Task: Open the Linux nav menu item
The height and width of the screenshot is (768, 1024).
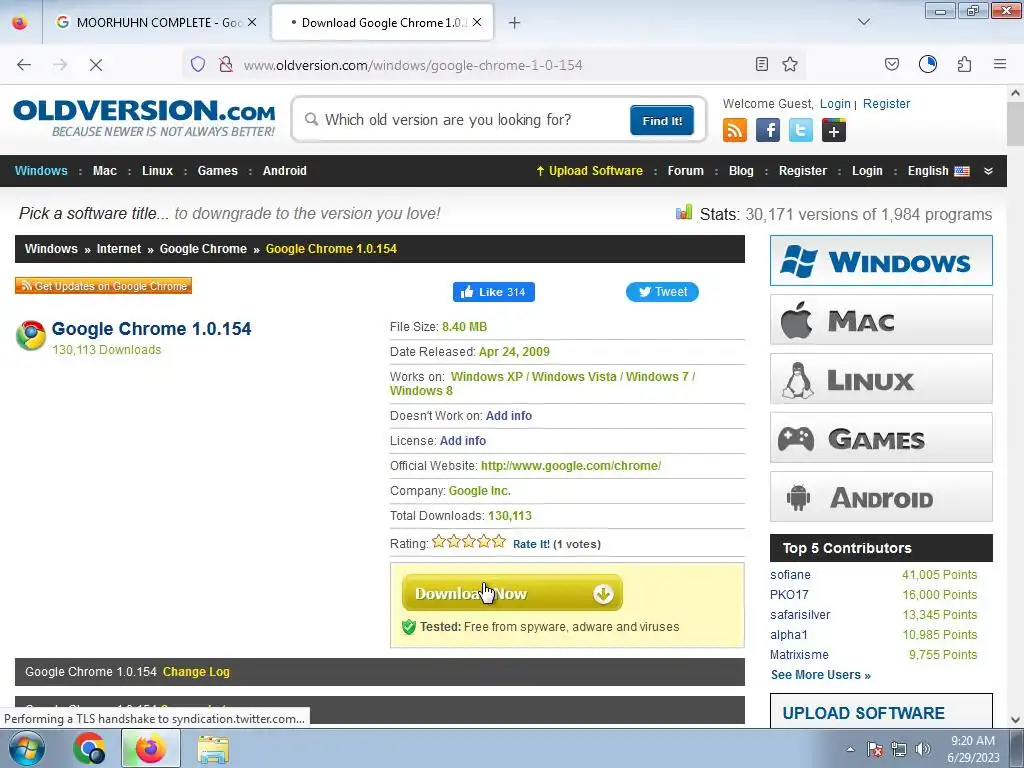Action: pyautogui.click(x=157, y=171)
